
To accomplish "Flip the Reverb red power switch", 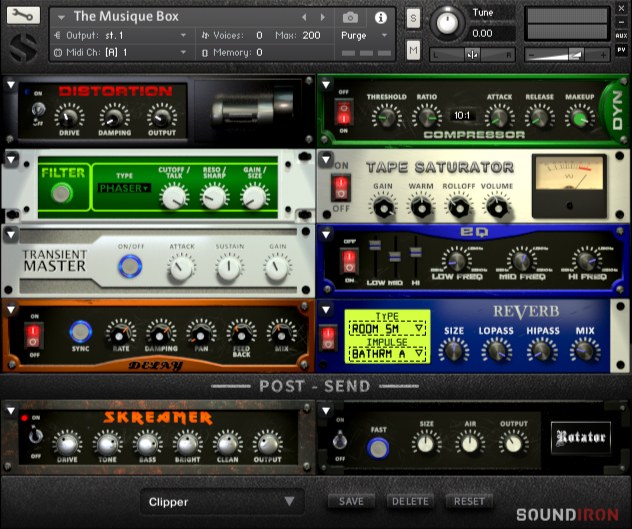I will click(328, 338).
